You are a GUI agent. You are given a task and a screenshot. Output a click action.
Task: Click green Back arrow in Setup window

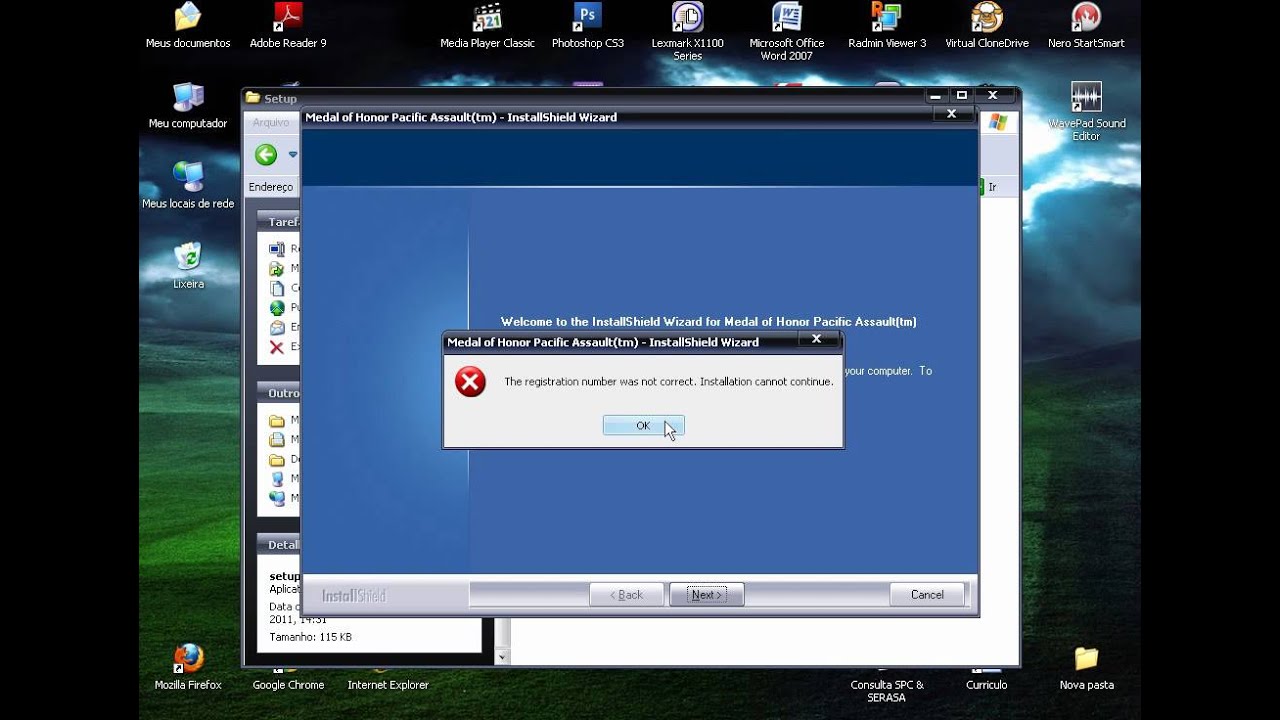pyautogui.click(x=266, y=154)
